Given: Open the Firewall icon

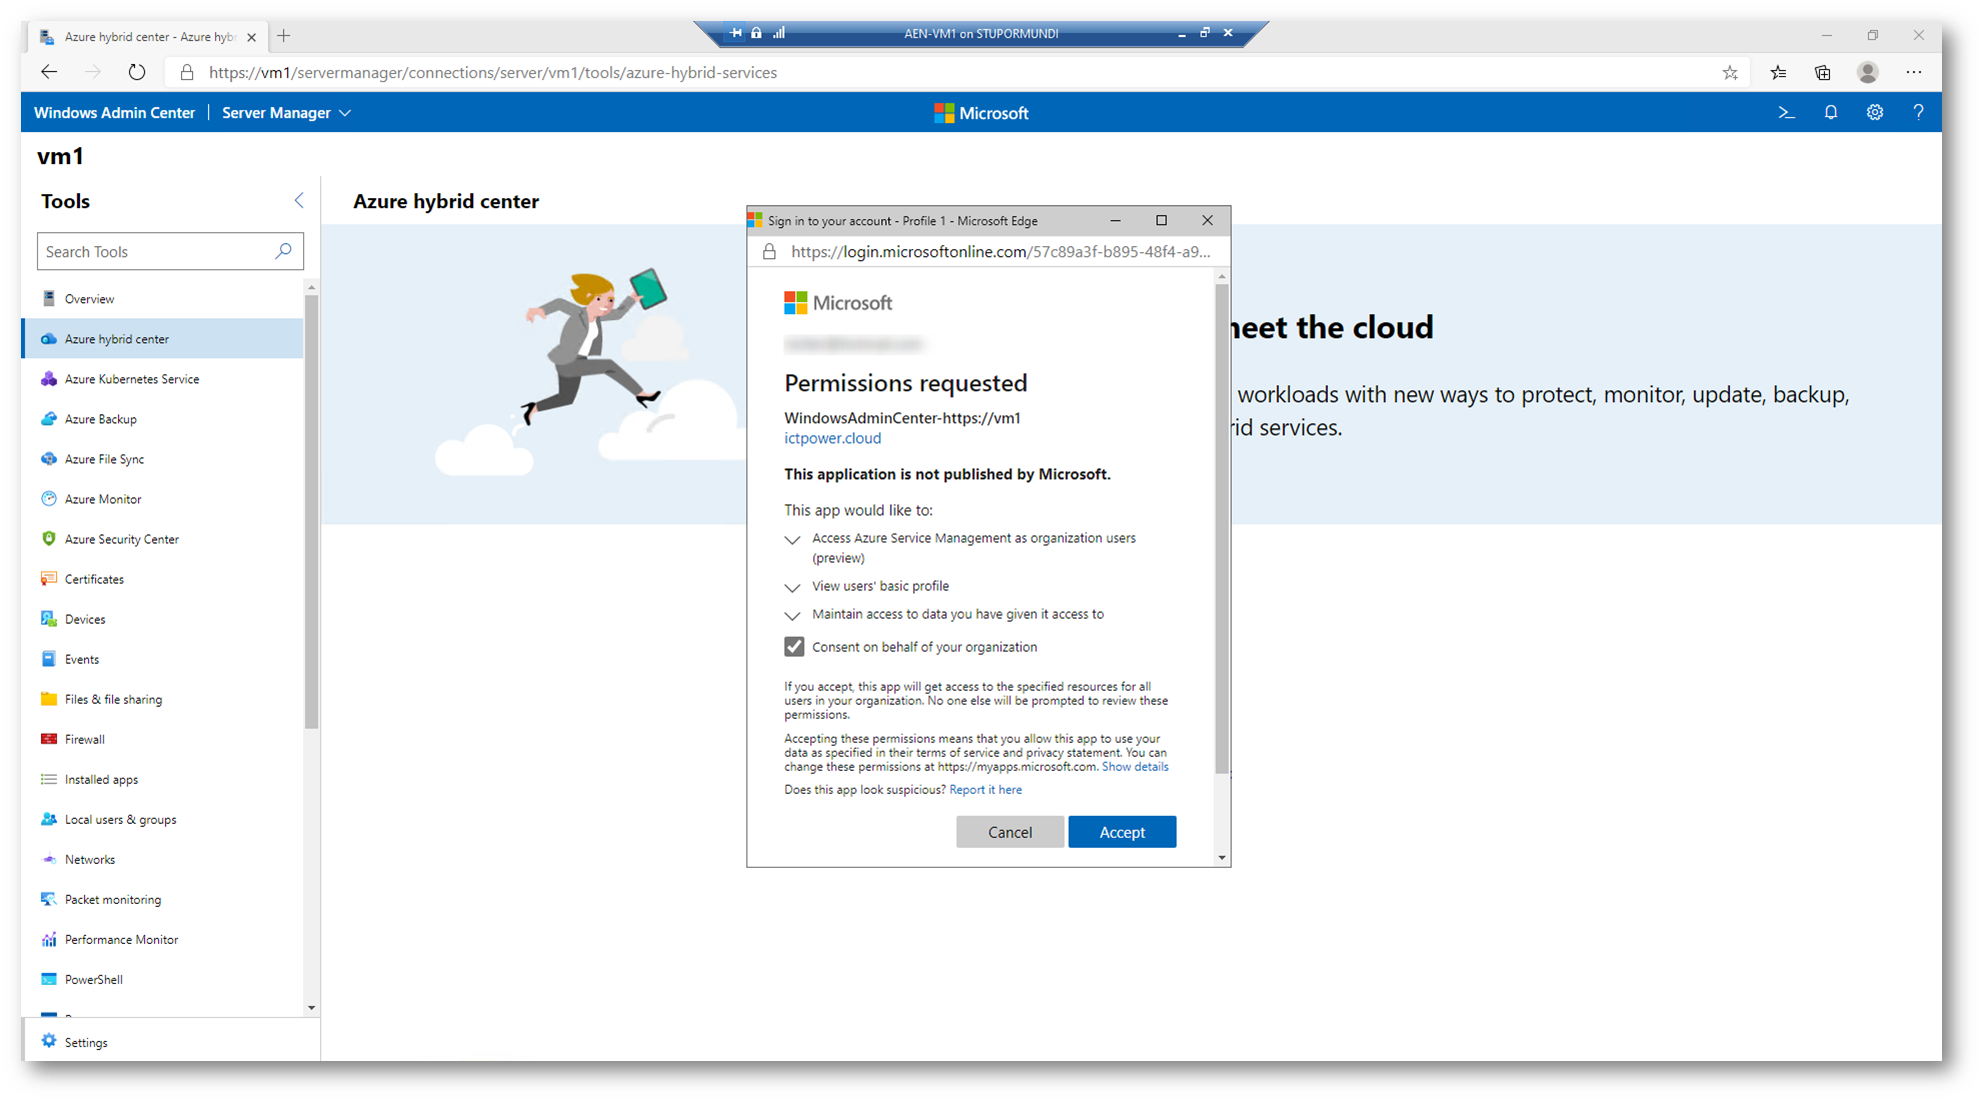Looking at the screenshot, I should [x=48, y=739].
